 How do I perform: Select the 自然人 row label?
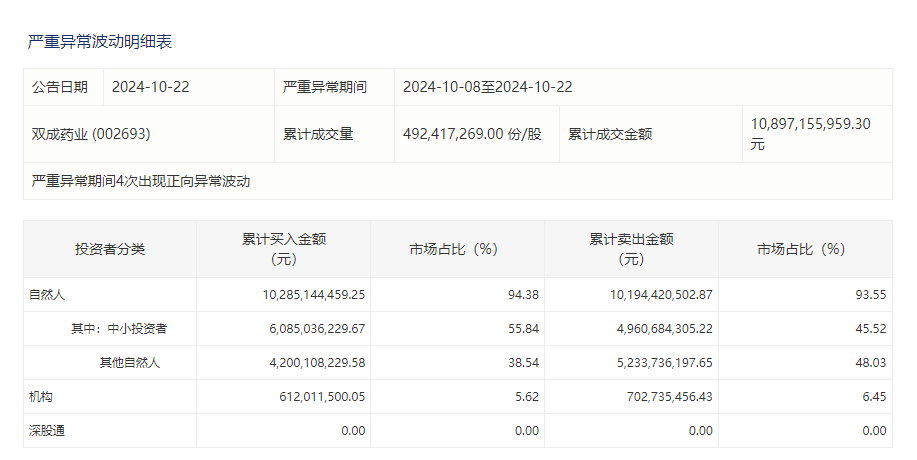(47, 295)
